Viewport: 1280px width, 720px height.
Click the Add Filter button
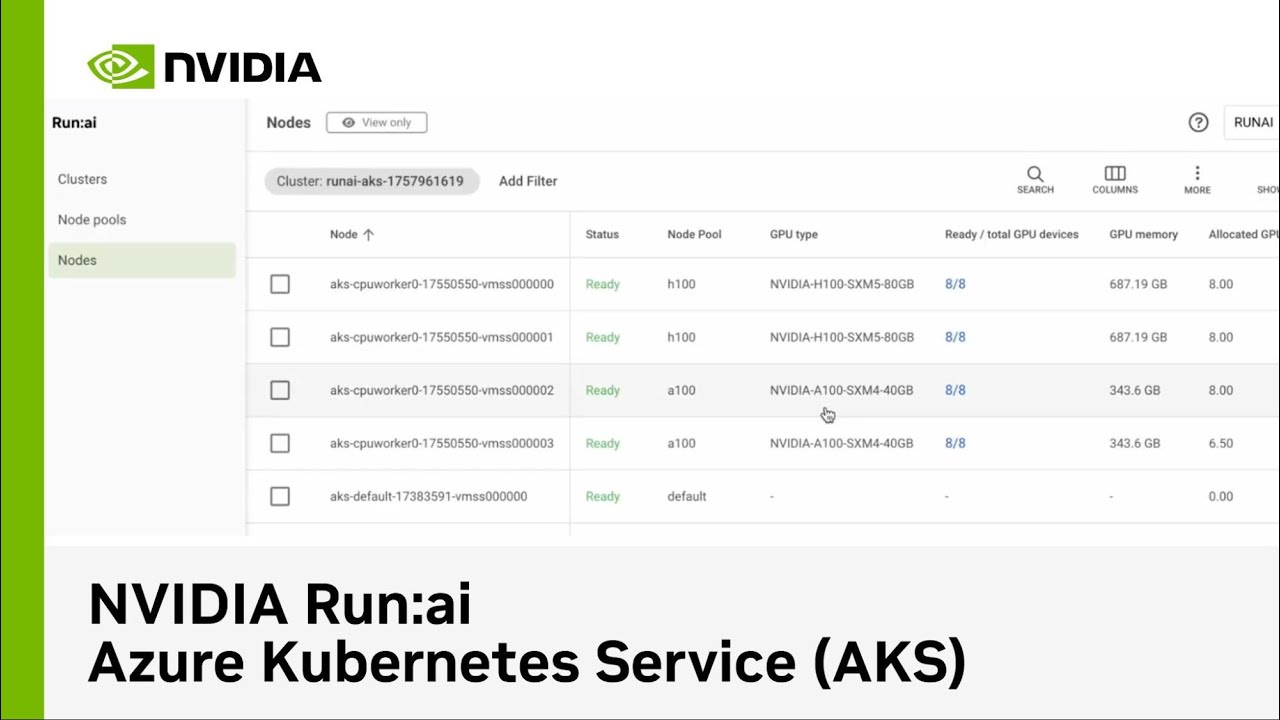528,181
